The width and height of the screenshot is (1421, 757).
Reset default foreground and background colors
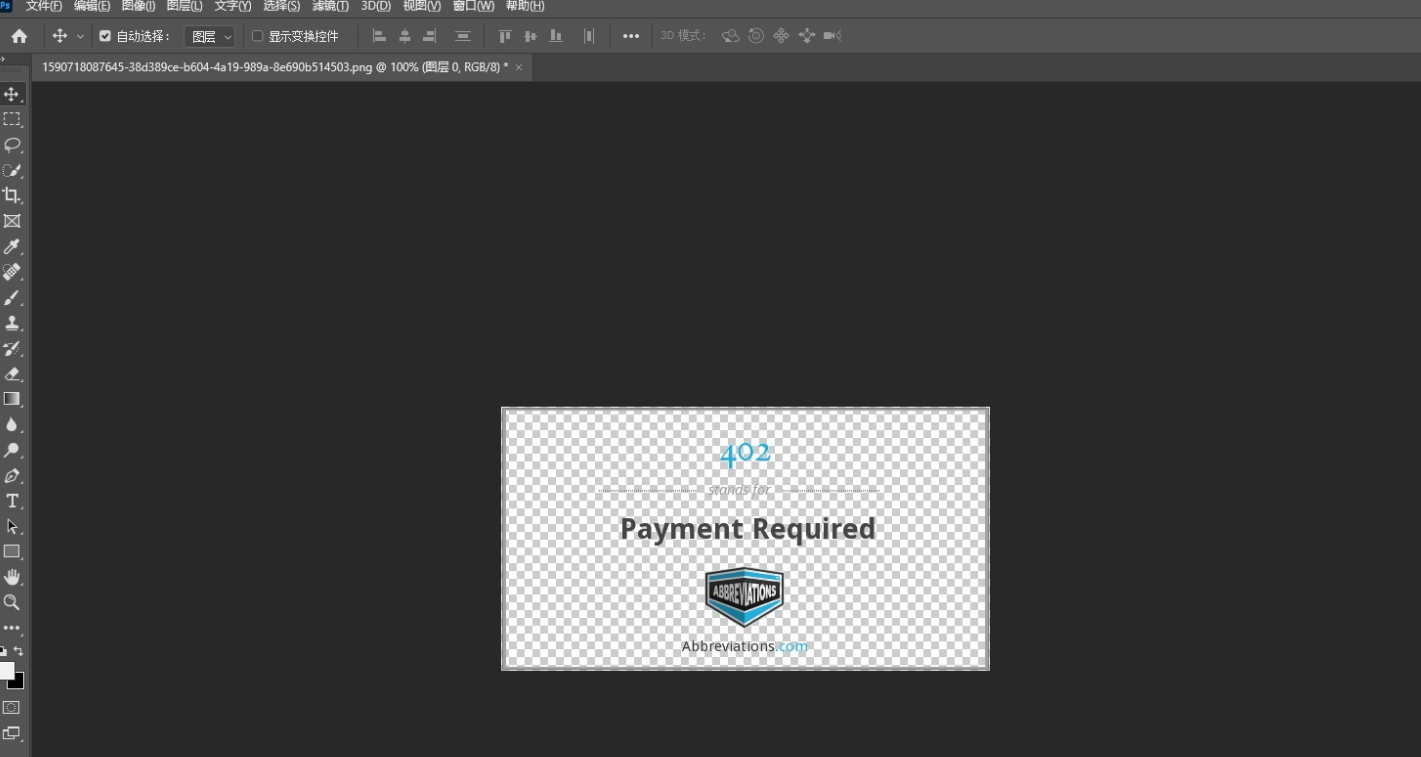click(4, 651)
